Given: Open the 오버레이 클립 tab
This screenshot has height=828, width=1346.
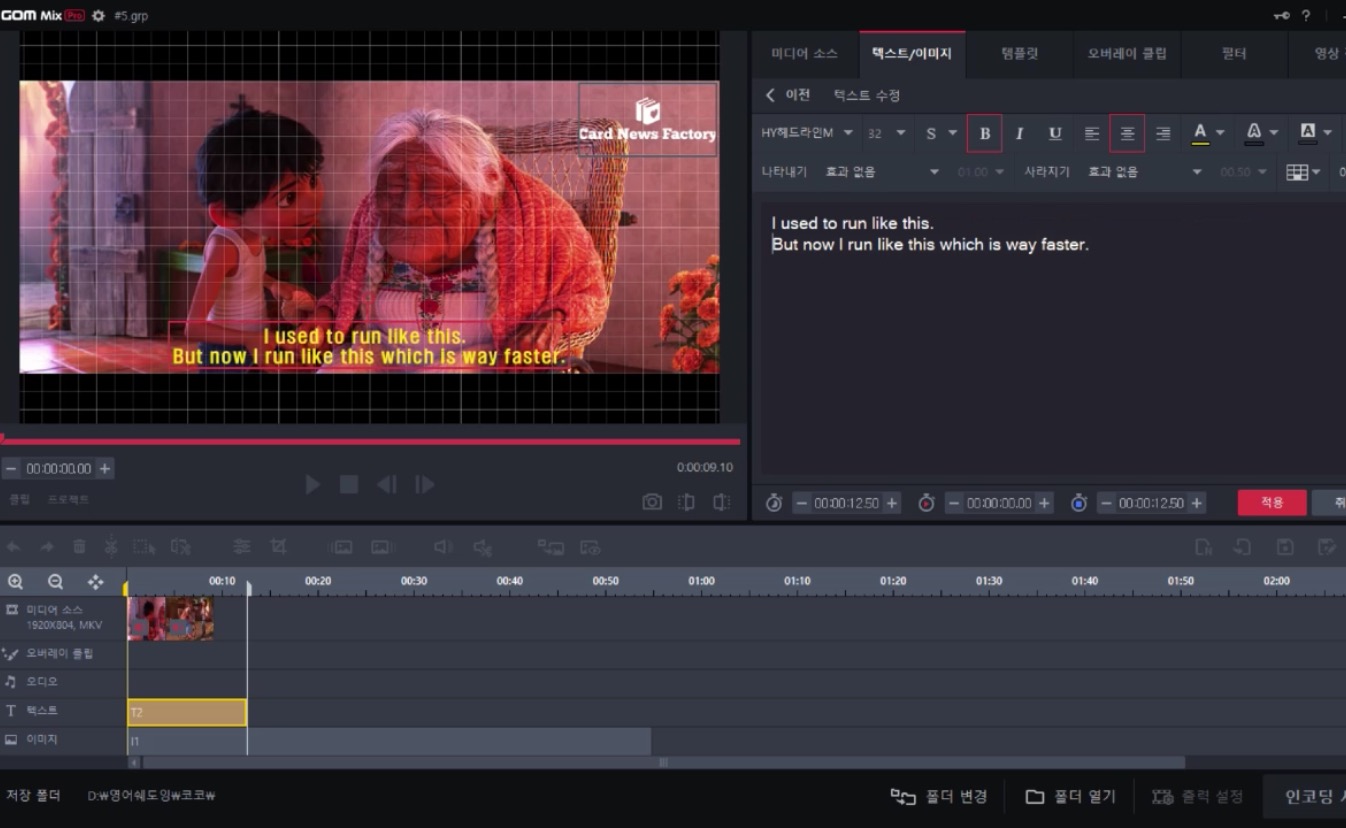Looking at the screenshot, I should tap(1127, 53).
